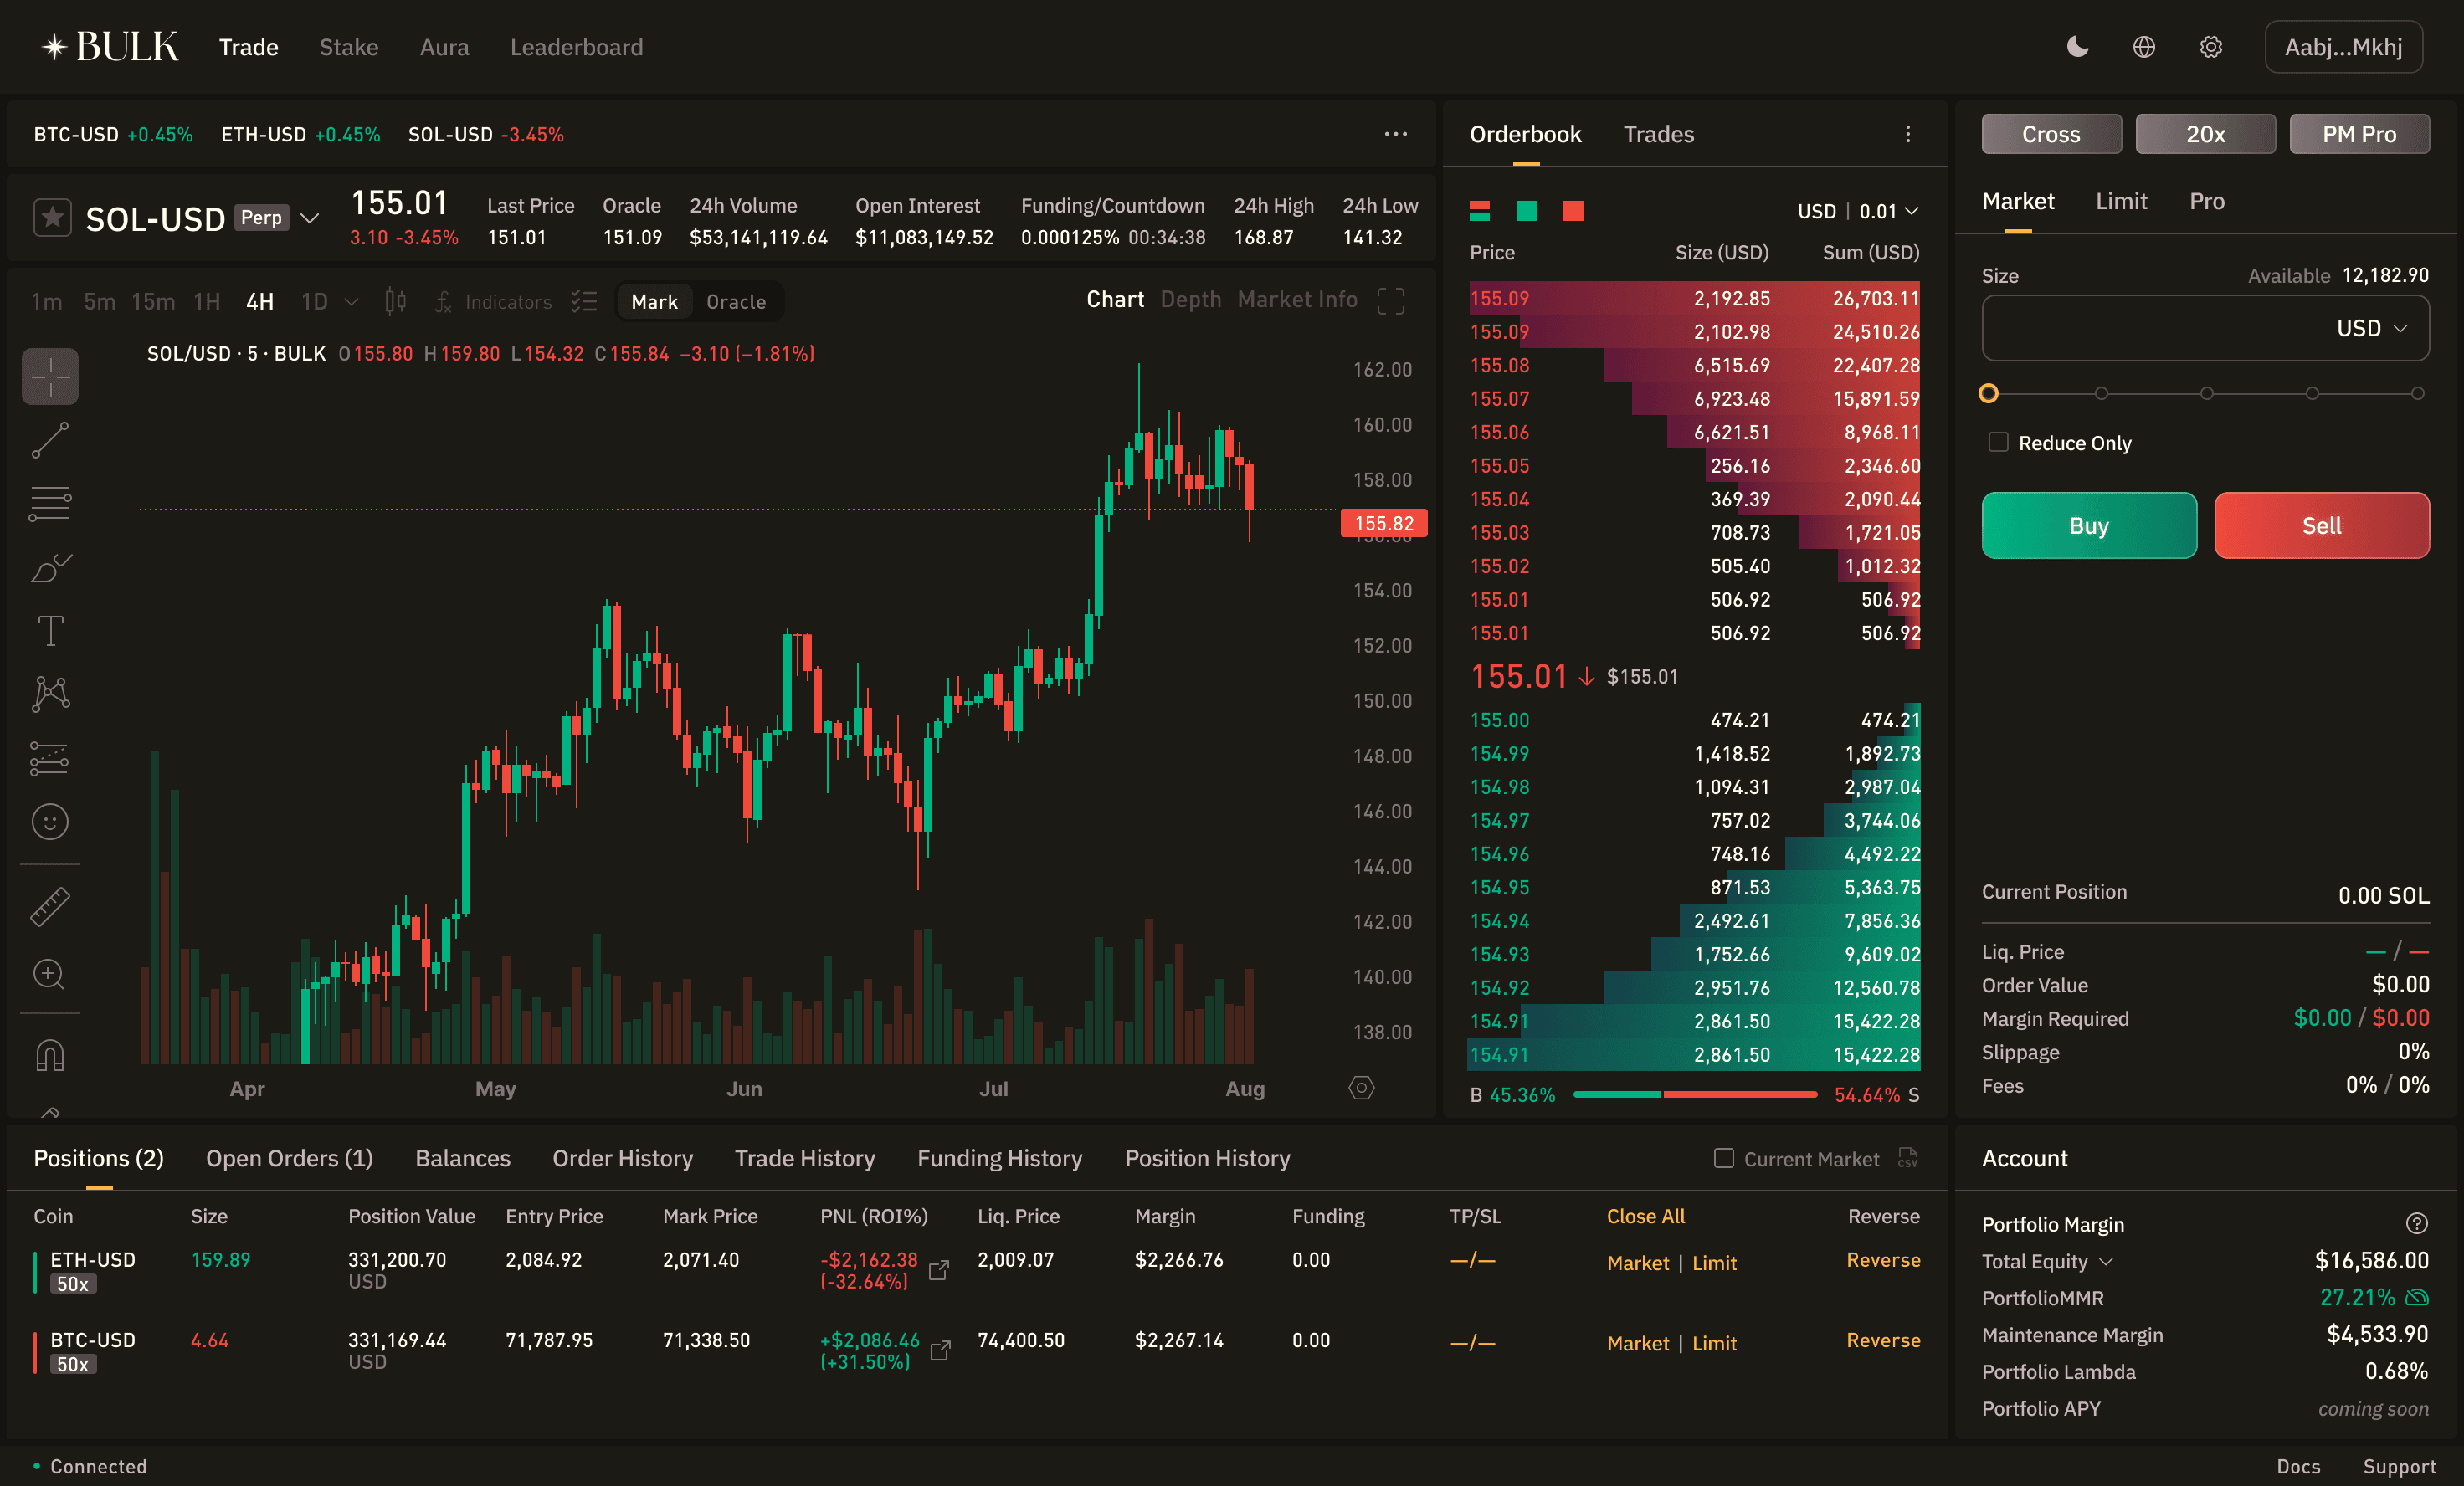Check the Current Market filter
This screenshot has height=1486, width=2464.
coord(1723,1158)
